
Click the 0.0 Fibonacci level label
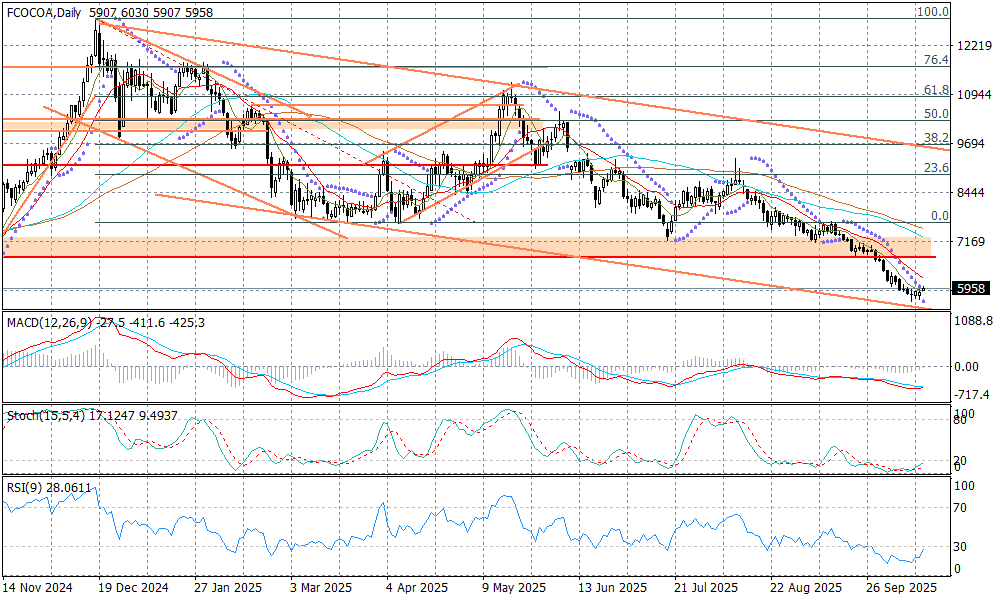pos(938,215)
